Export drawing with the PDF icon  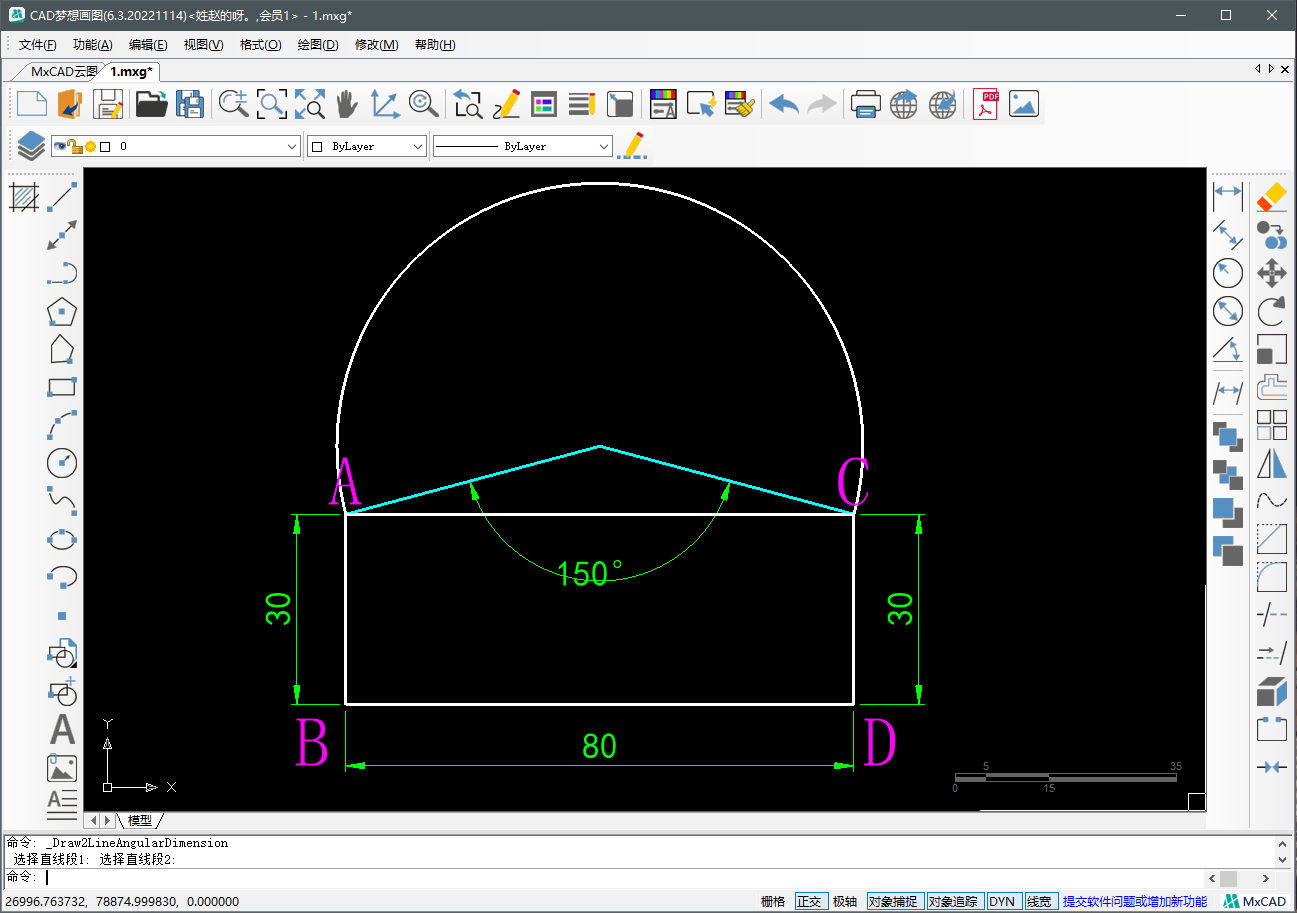(x=988, y=104)
